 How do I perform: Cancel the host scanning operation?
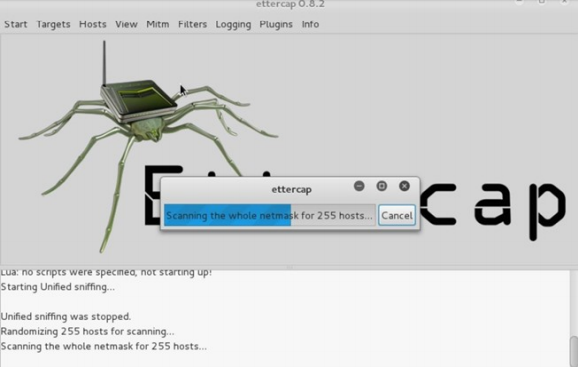[x=397, y=215]
